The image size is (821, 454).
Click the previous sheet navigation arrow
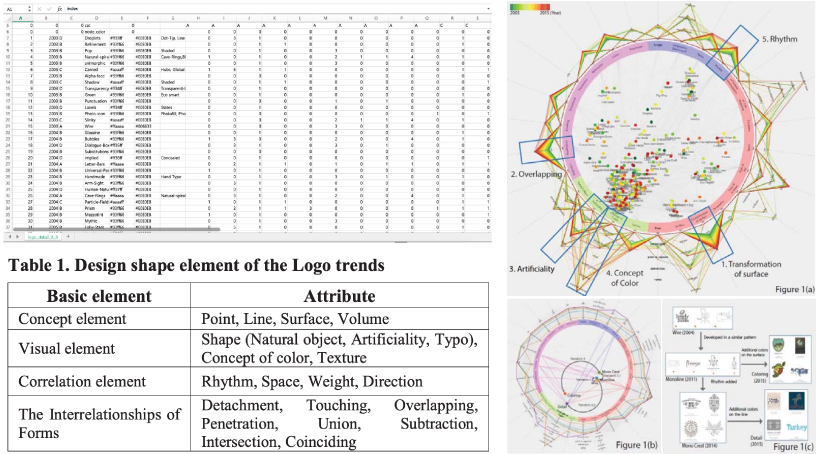(x=10, y=237)
